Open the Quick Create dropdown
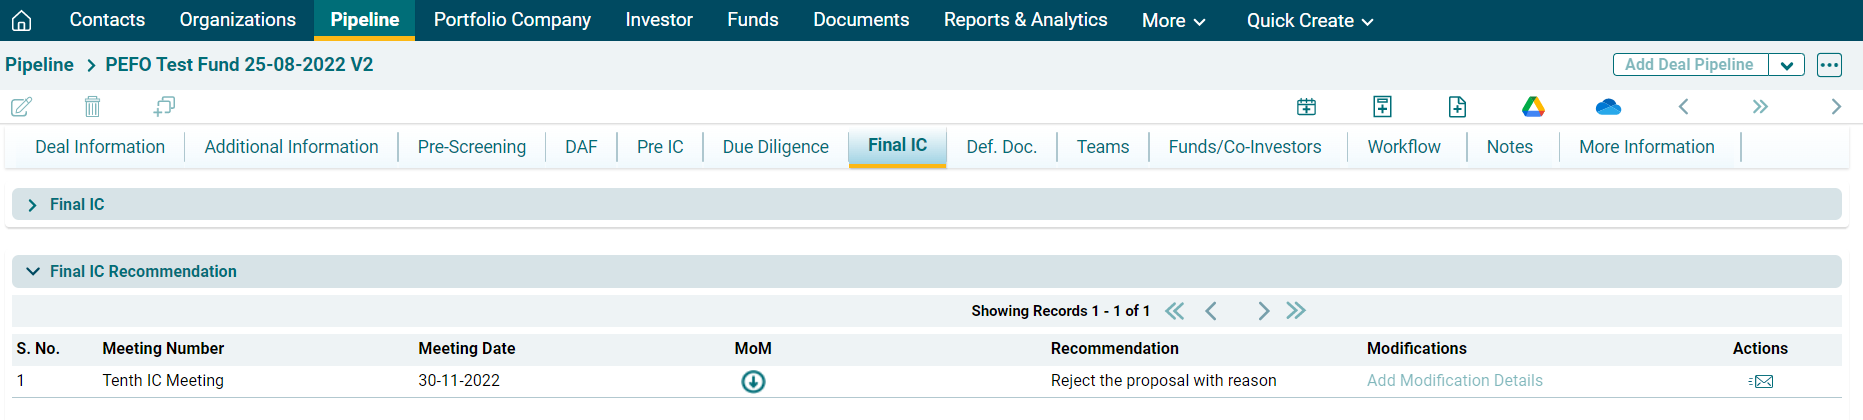The image size is (1863, 420). click(1309, 20)
